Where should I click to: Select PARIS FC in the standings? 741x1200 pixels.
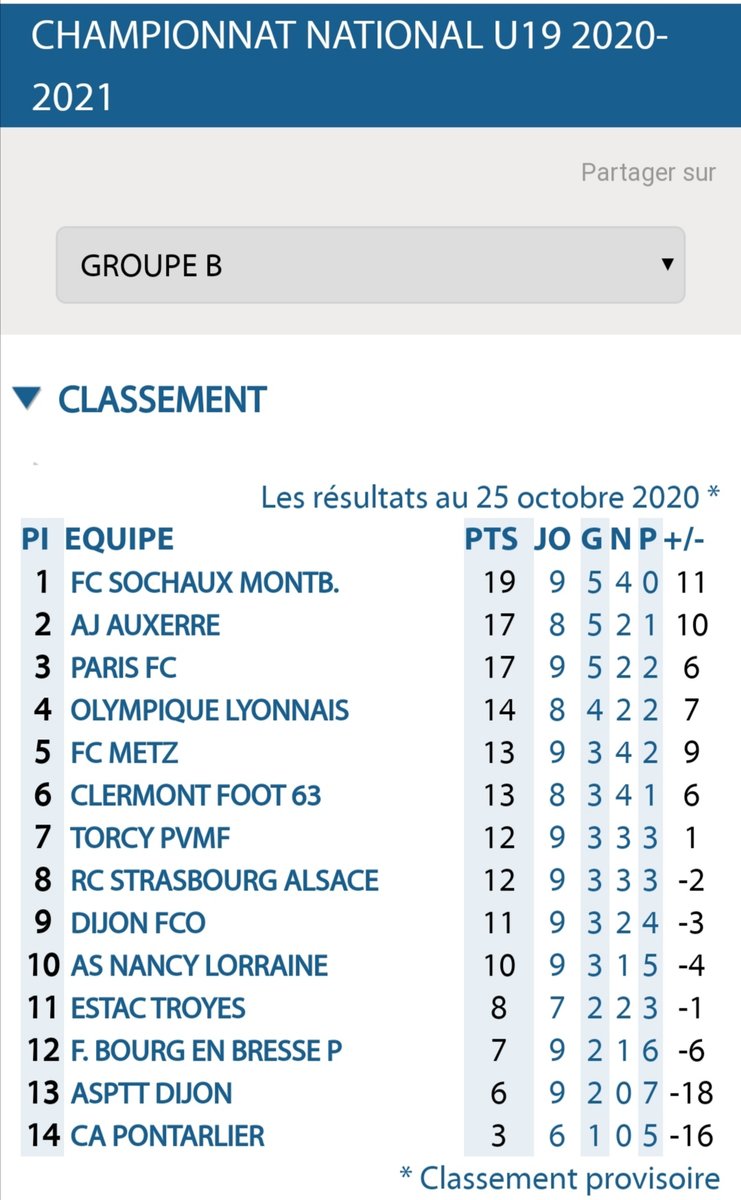(124, 667)
